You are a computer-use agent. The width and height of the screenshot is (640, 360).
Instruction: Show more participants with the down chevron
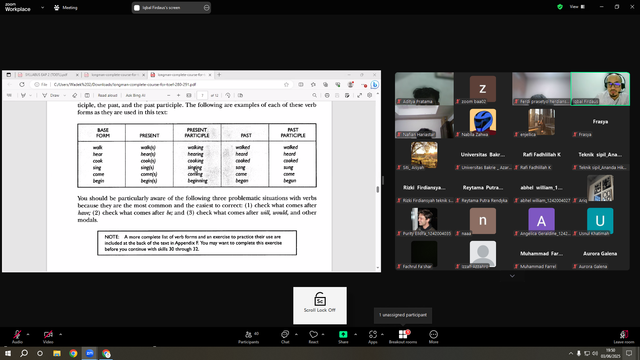point(512,276)
